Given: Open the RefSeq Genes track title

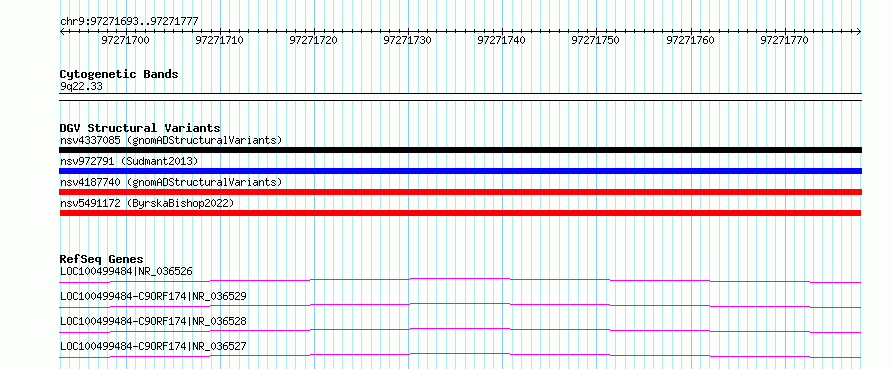Looking at the screenshot, I should pyautogui.click(x=102, y=259).
